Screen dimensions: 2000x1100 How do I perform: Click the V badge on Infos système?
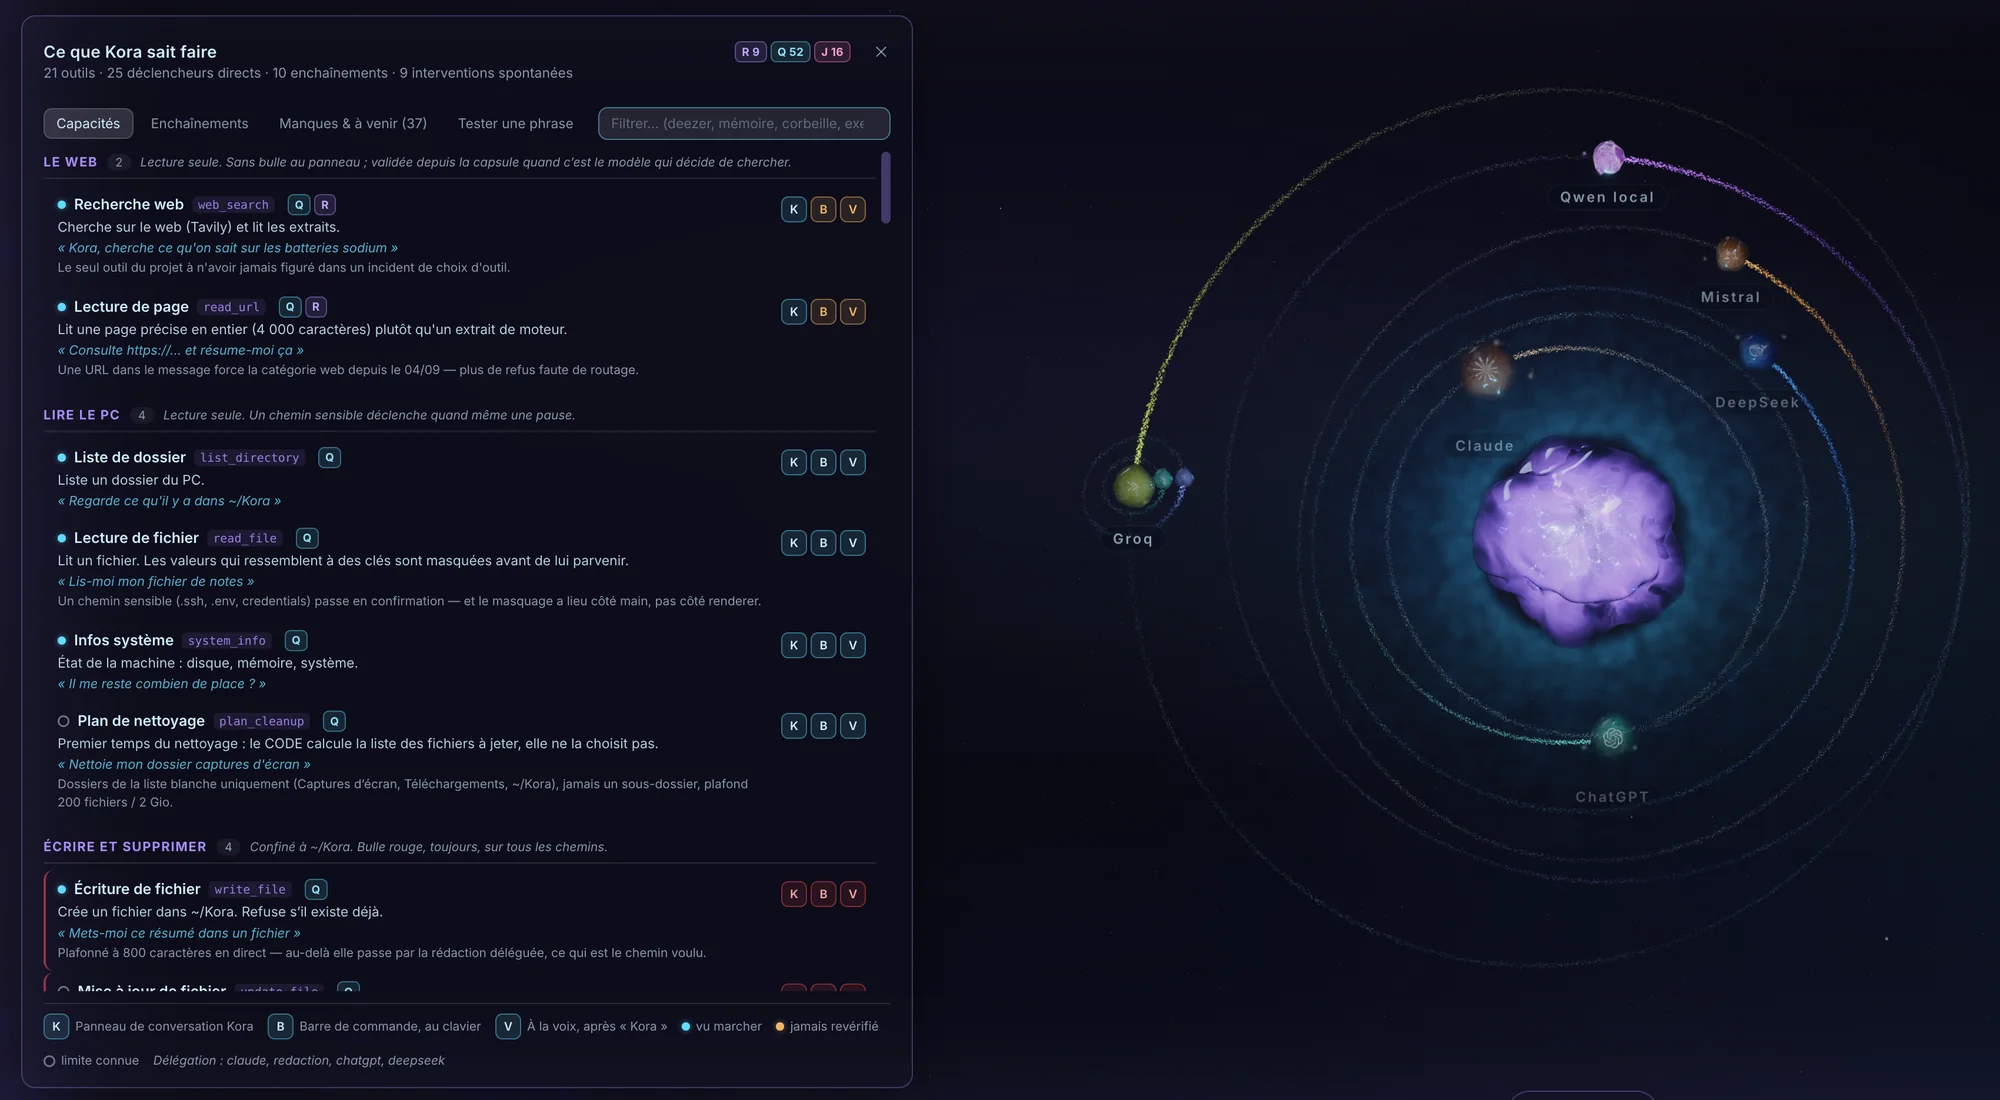tap(853, 645)
